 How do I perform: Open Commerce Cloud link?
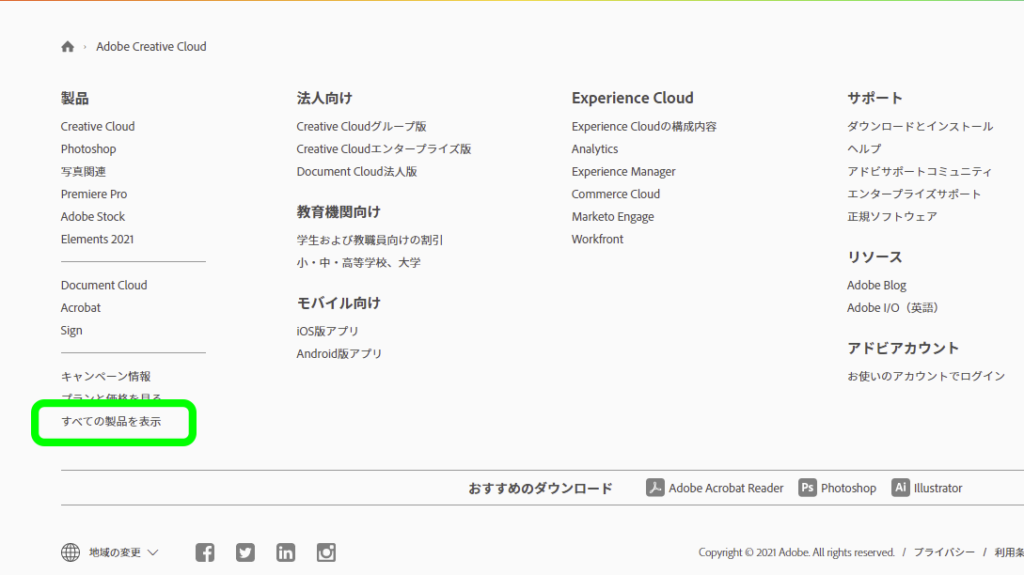(x=615, y=194)
